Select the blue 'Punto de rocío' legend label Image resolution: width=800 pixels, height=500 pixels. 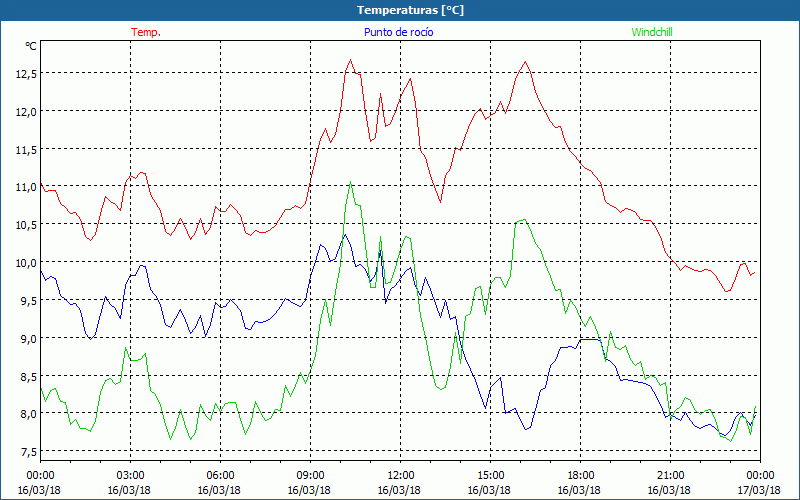coord(398,32)
